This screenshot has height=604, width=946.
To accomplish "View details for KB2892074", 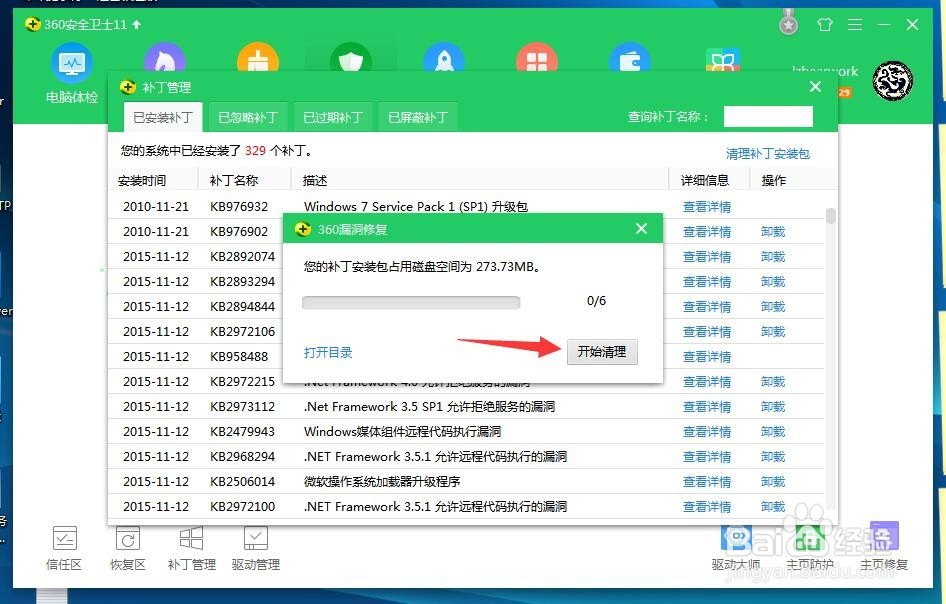I will (706, 257).
